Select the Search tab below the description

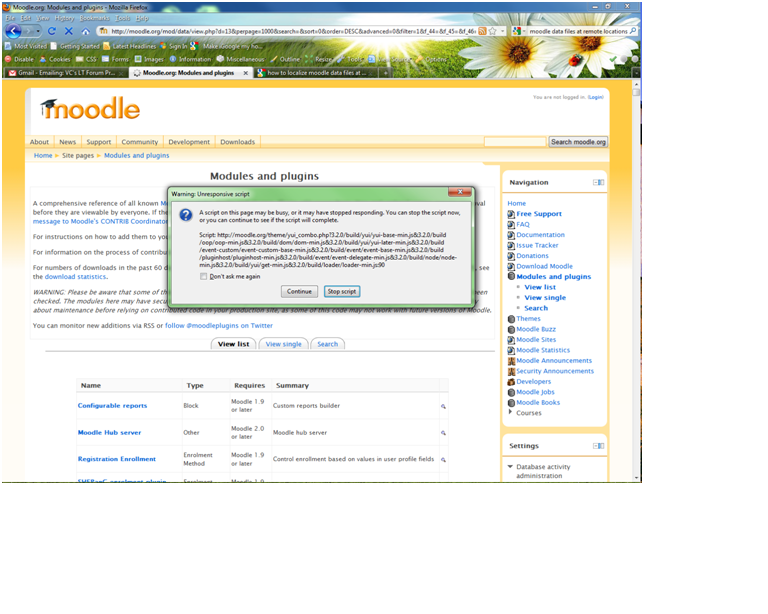click(328, 344)
